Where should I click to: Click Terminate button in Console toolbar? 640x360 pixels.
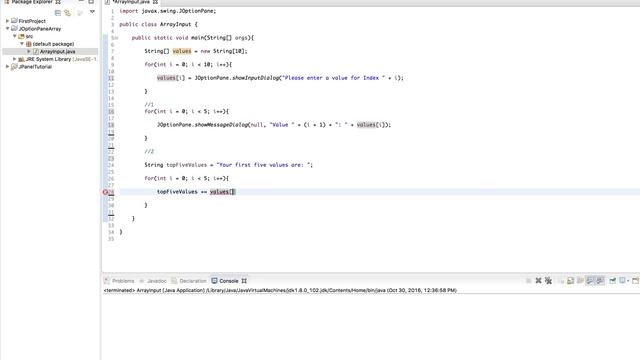click(528, 281)
